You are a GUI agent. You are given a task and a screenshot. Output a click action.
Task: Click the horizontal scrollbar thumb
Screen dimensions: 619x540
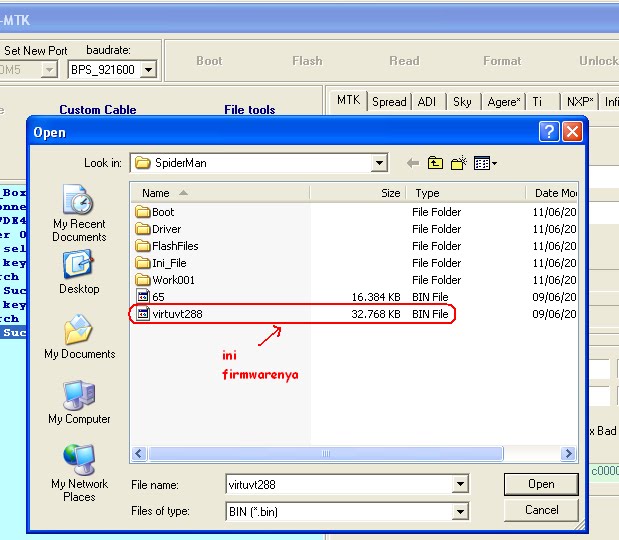pyautogui.click(x=326, y=453)
